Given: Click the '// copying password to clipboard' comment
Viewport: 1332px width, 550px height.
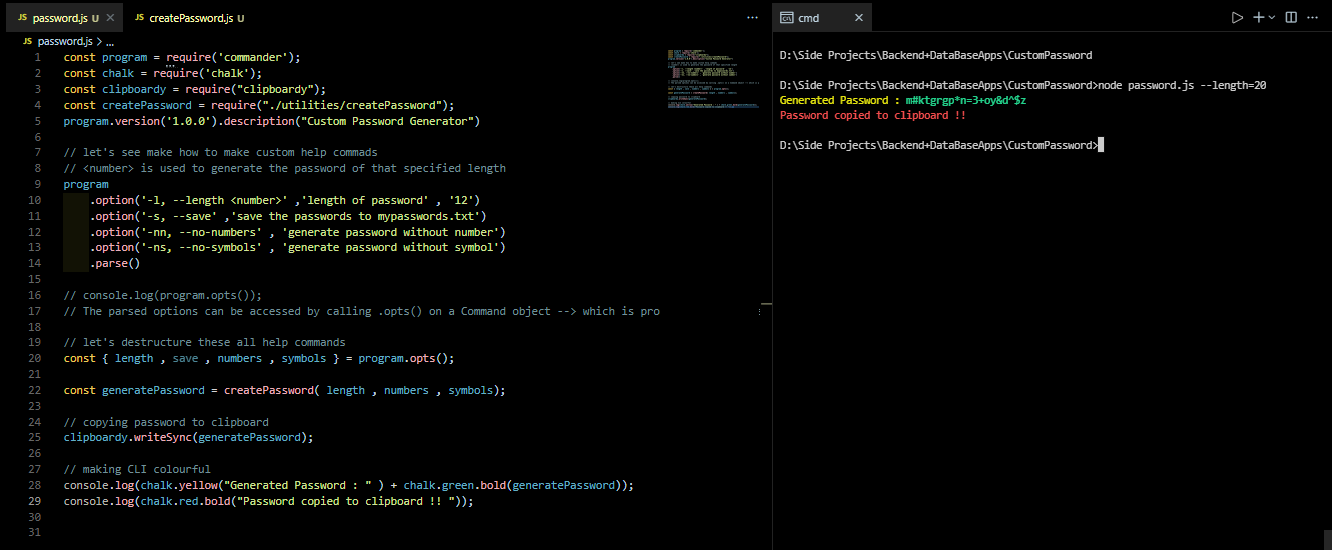Looking at the screenshot, I should tap(166, 422).
